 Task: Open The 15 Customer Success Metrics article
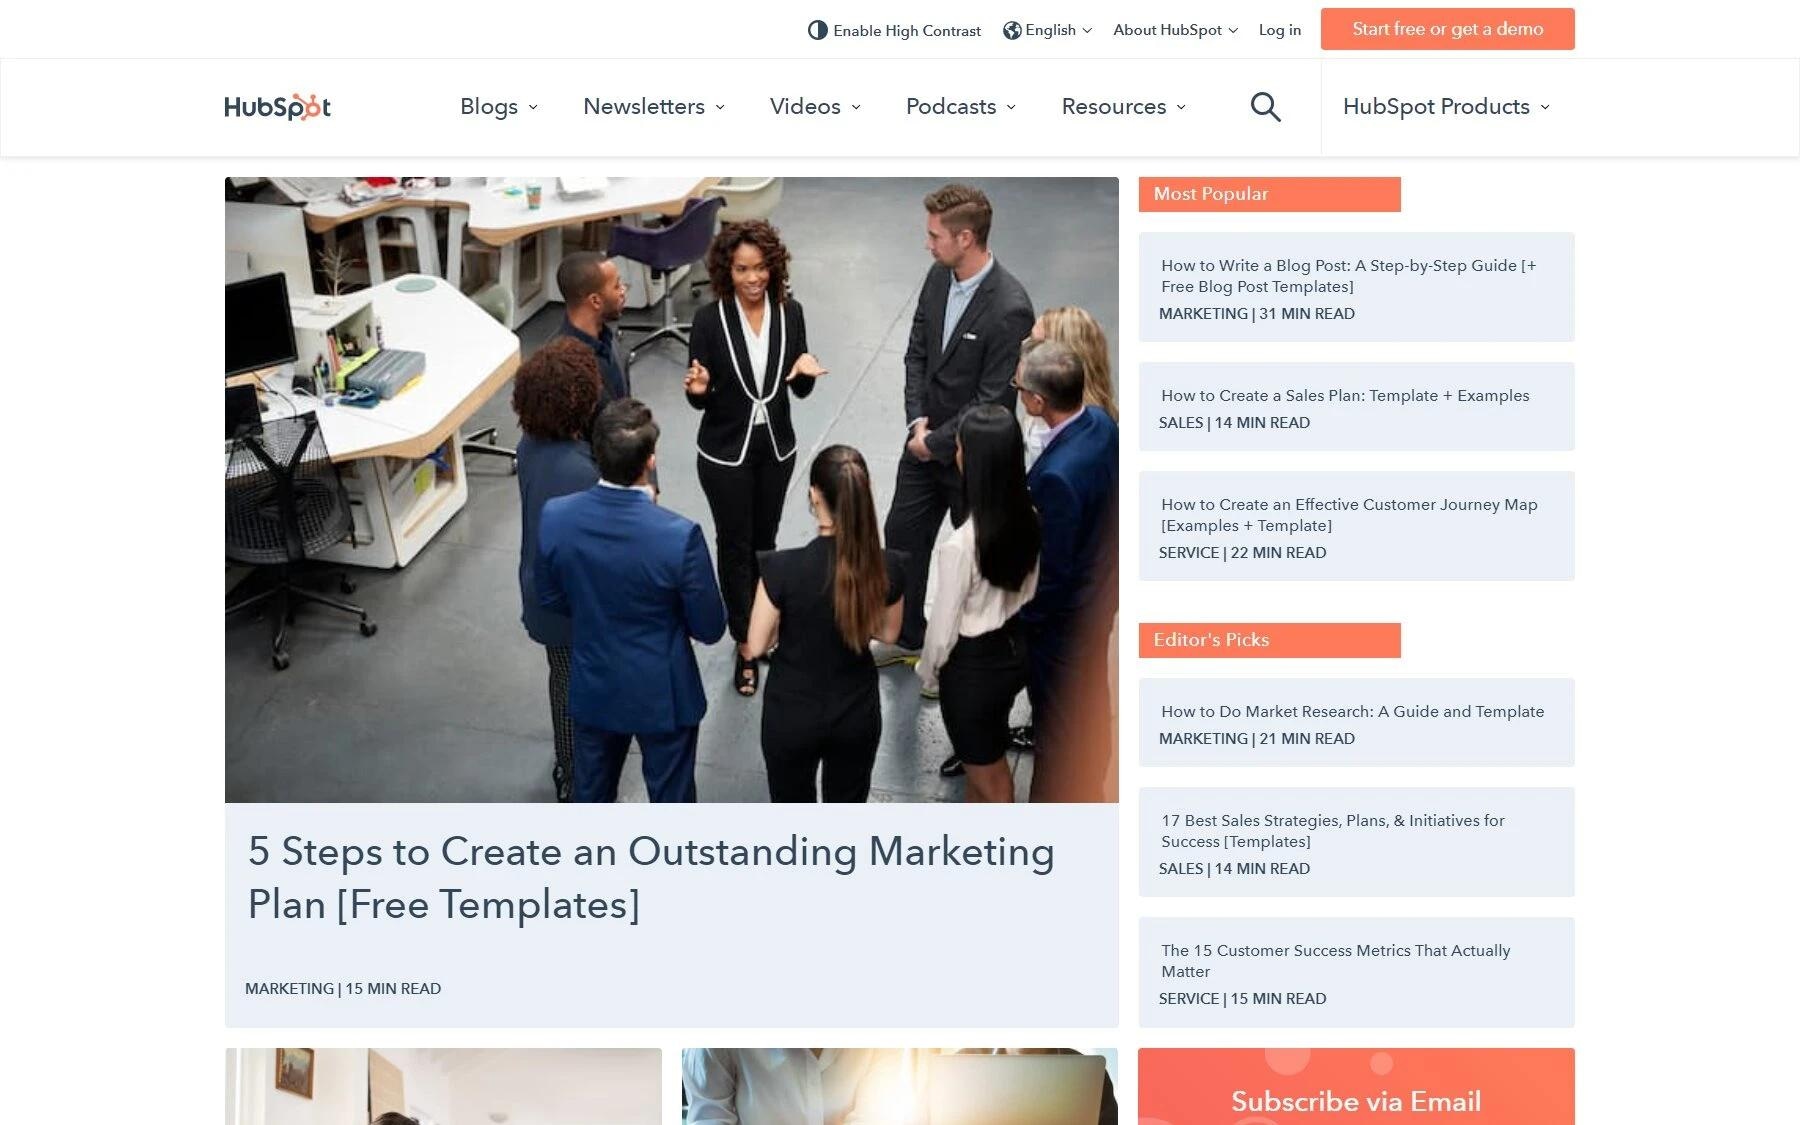pos(1336,961)
